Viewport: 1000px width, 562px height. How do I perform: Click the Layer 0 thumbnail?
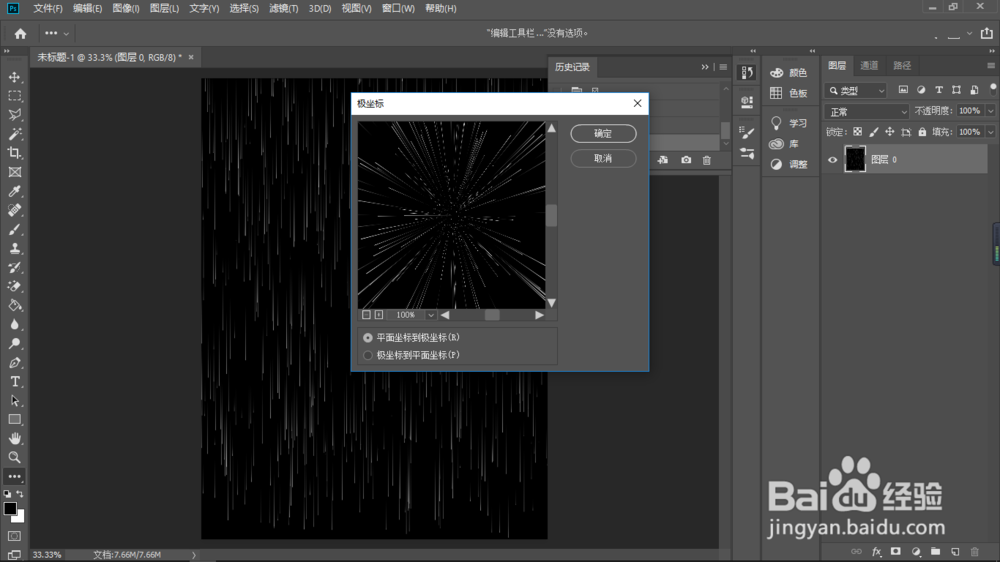point(855,159)
